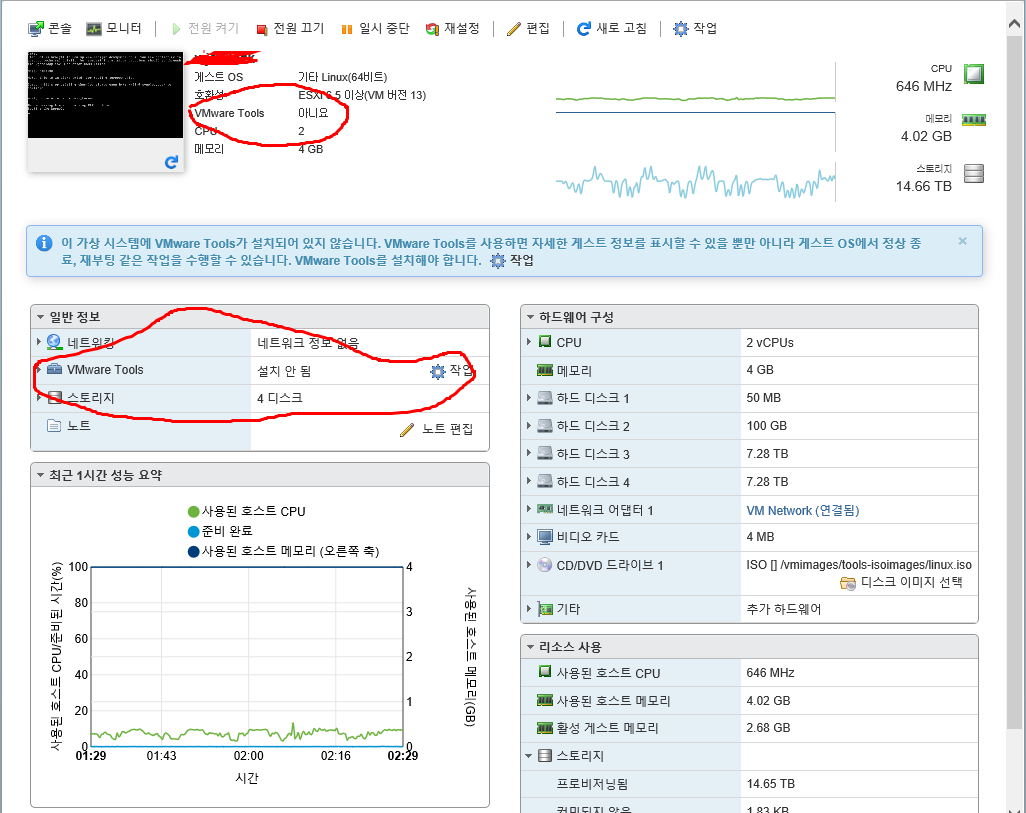Open the 작업 actions menu in toolbar
Viewport: 1026px width, 813px height.
point(695,28)
